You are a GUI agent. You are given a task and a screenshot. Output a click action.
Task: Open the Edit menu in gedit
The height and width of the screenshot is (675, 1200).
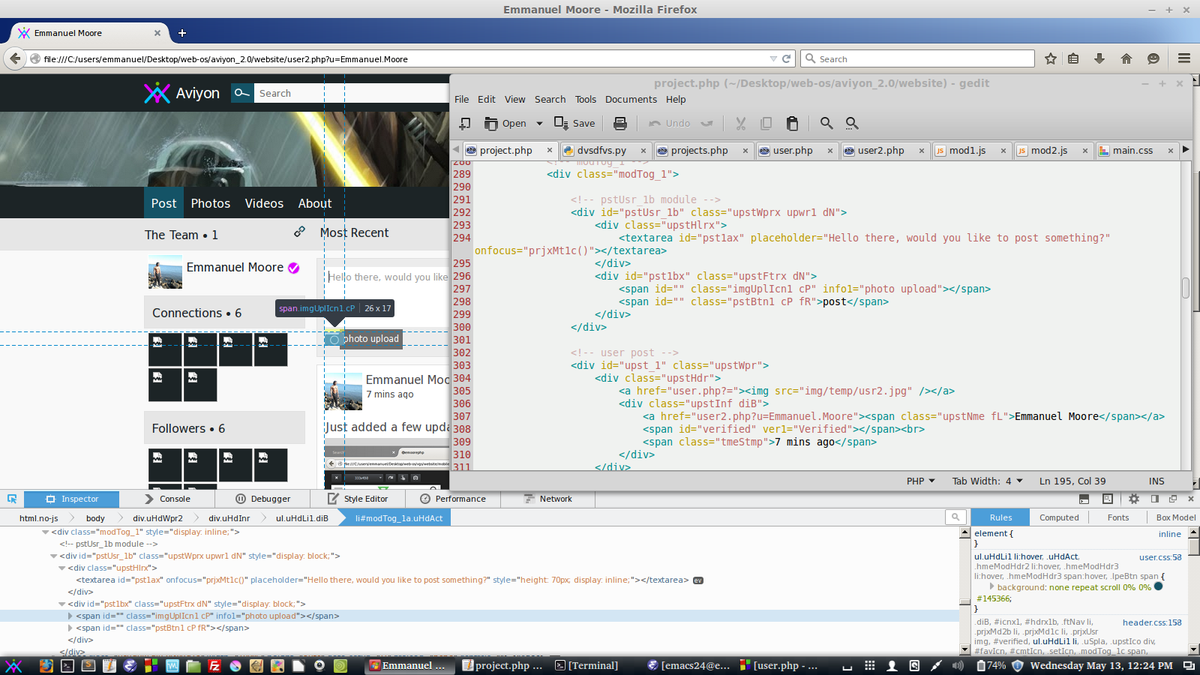(x=486, y=99)
